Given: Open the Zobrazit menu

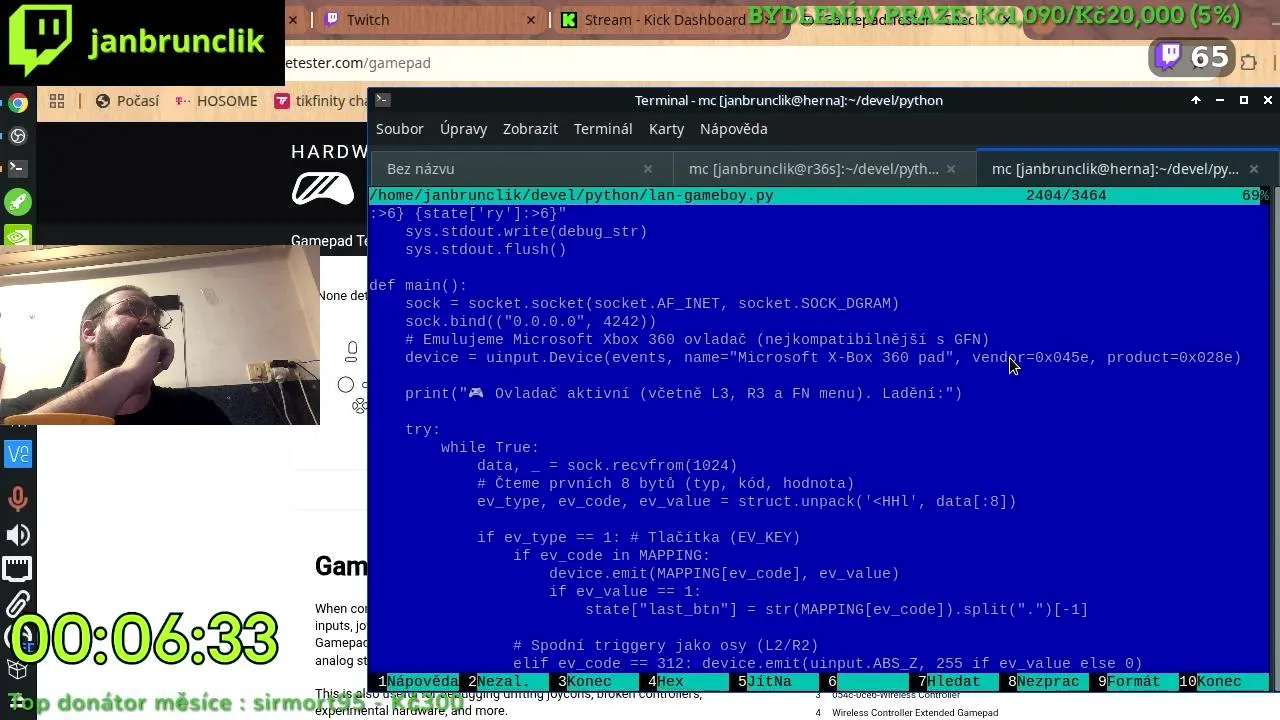Looking at the screenshot, I should [530, 129].
